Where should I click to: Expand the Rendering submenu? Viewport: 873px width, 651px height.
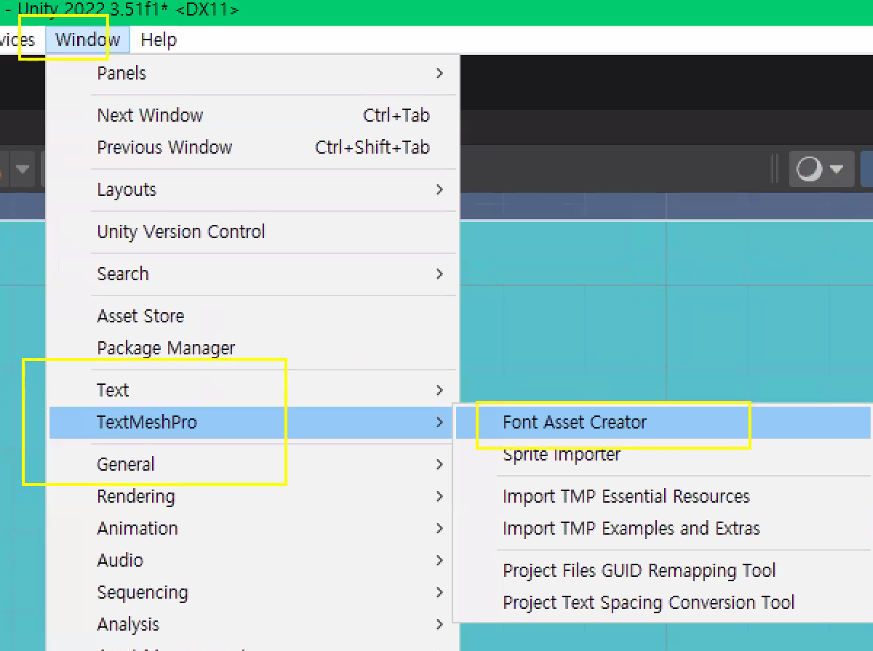coord(253,496)
